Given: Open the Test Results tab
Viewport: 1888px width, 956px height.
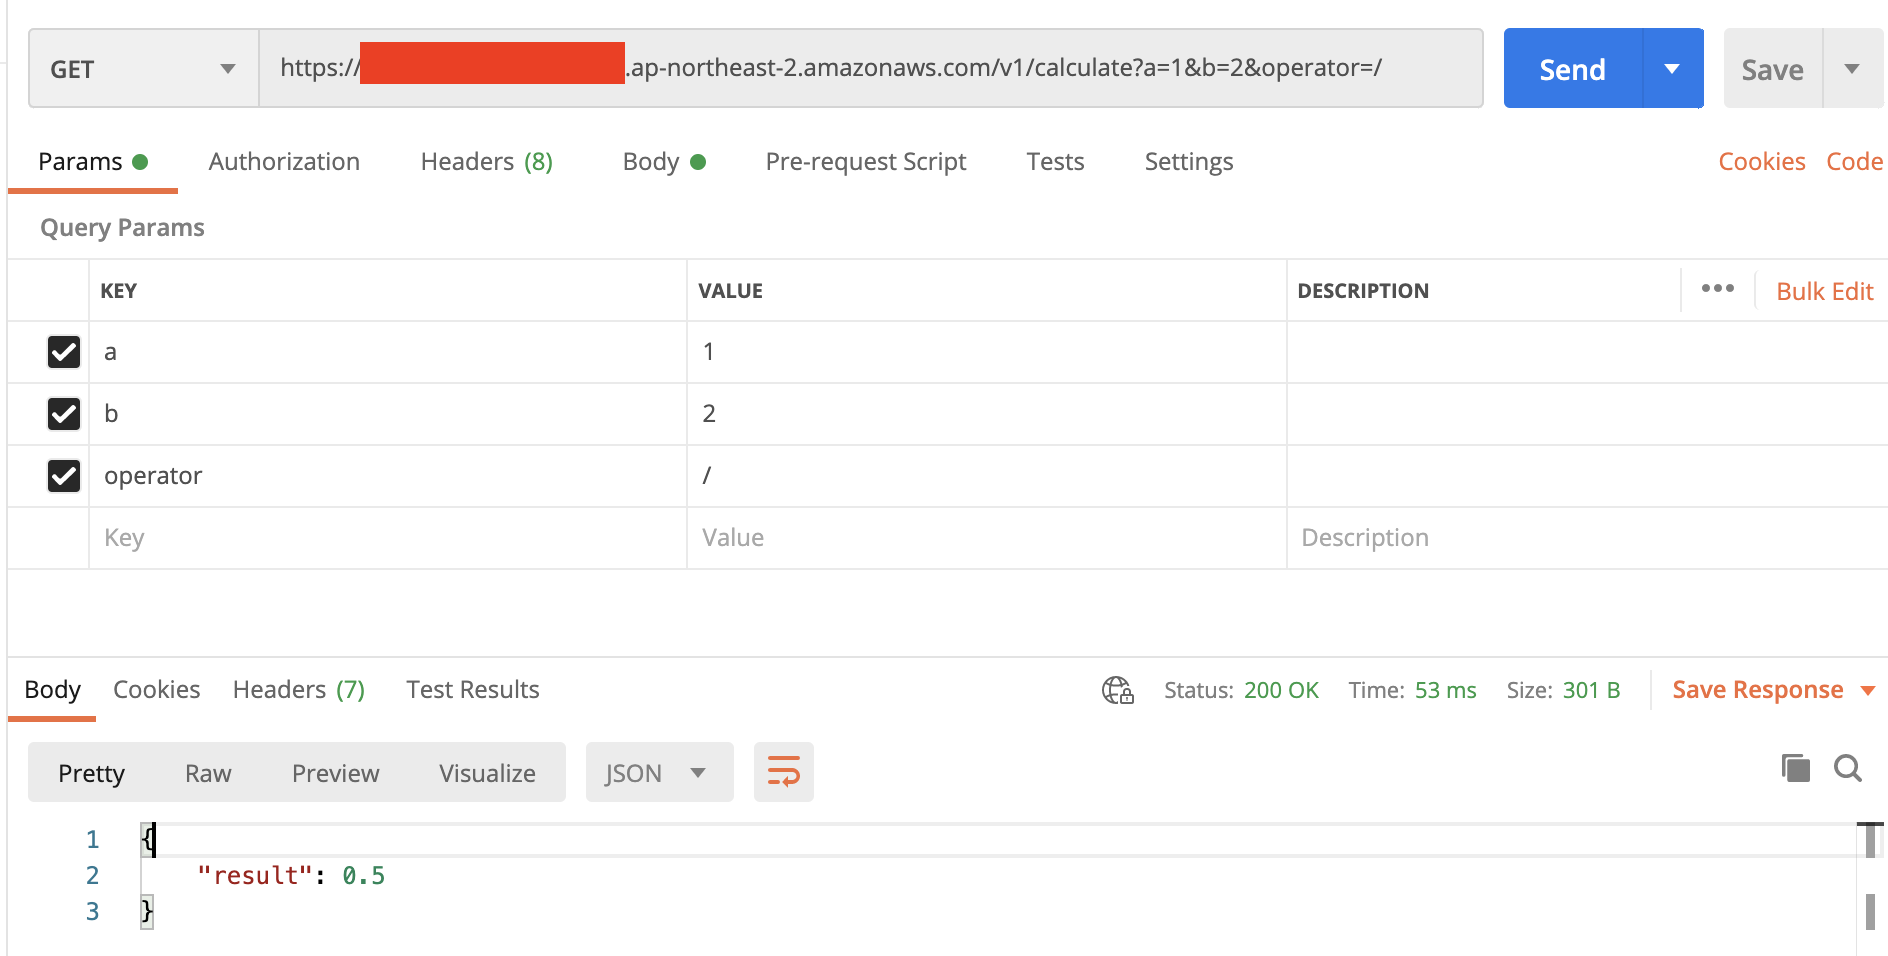Looking at the screenshot, I should tap(472, 690).
